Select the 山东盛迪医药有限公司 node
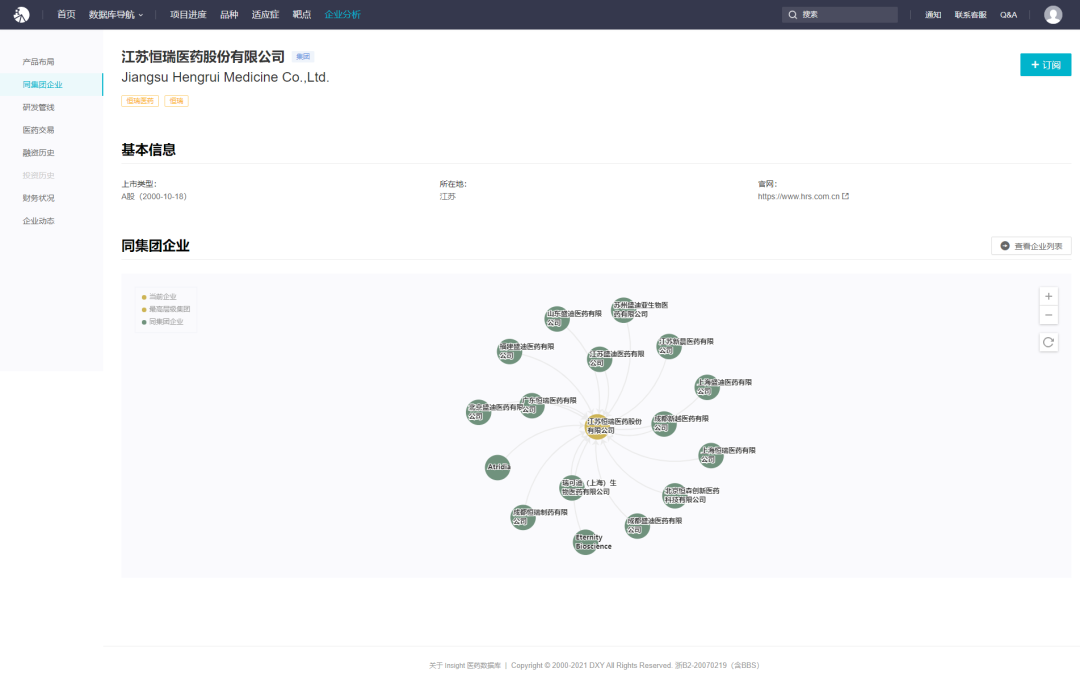 click(x=557, y=318)
